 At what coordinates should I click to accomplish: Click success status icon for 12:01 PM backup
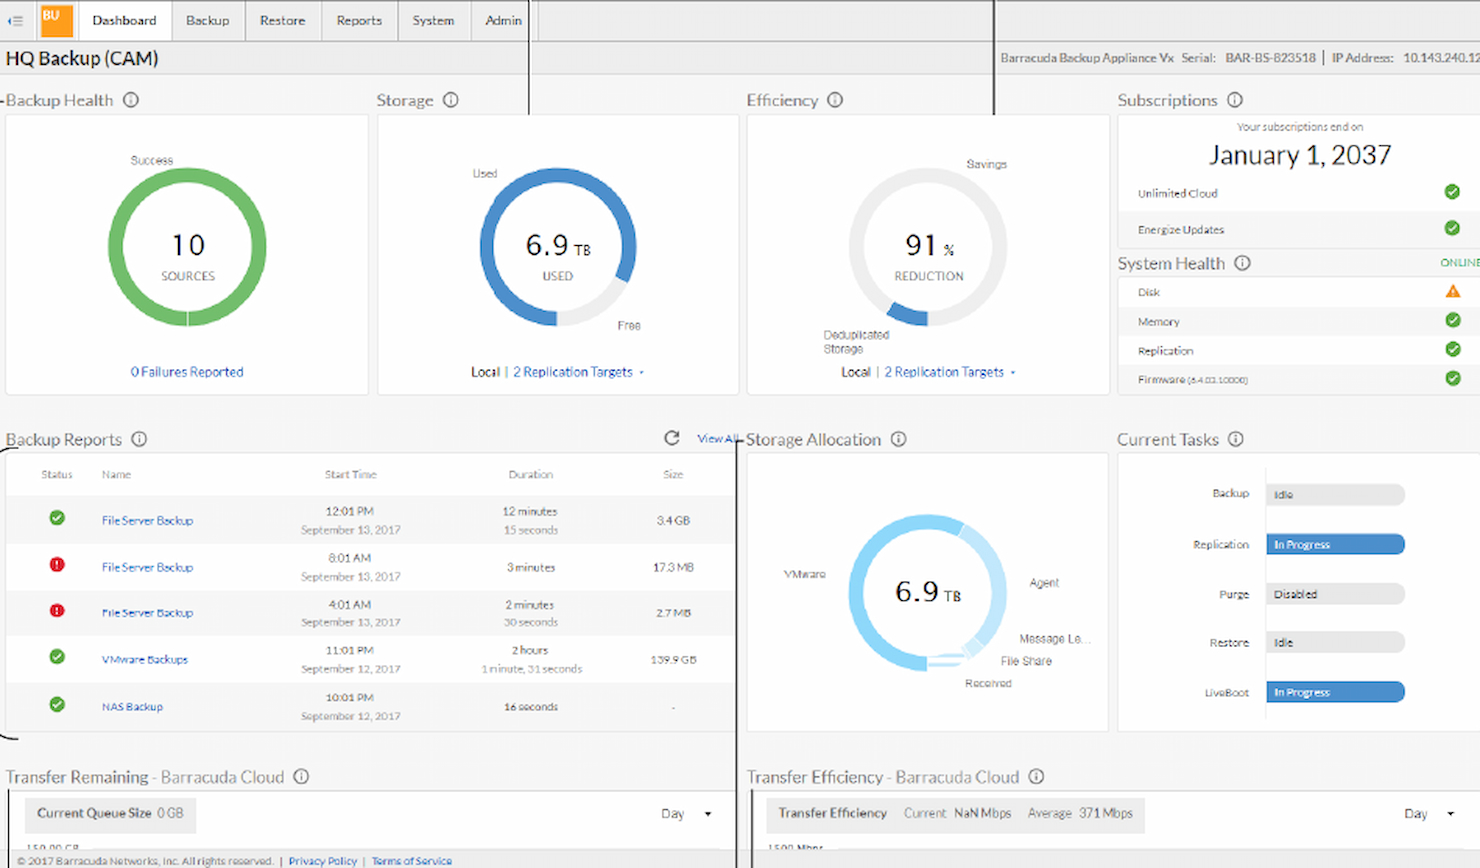pos(57,518)
